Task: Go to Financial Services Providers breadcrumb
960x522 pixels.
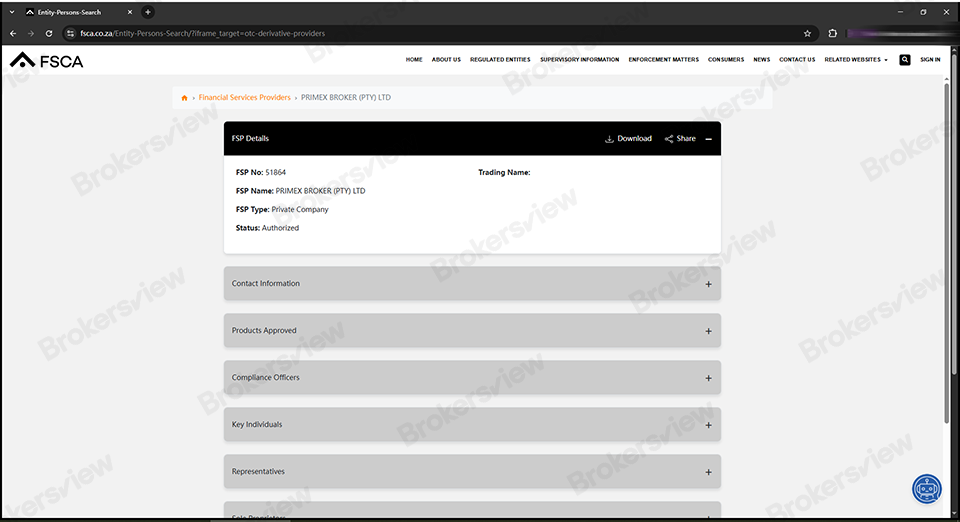Action: click(244, 97)
